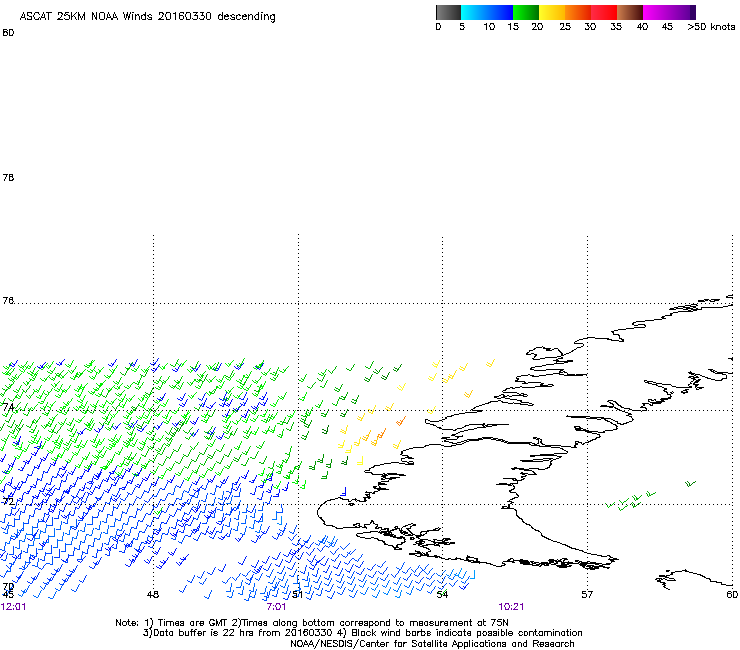Click the dark purple 45-50 knots color bar segment
Image resolution: width=740 pixels, height=650 pixels.
[682, 12]
